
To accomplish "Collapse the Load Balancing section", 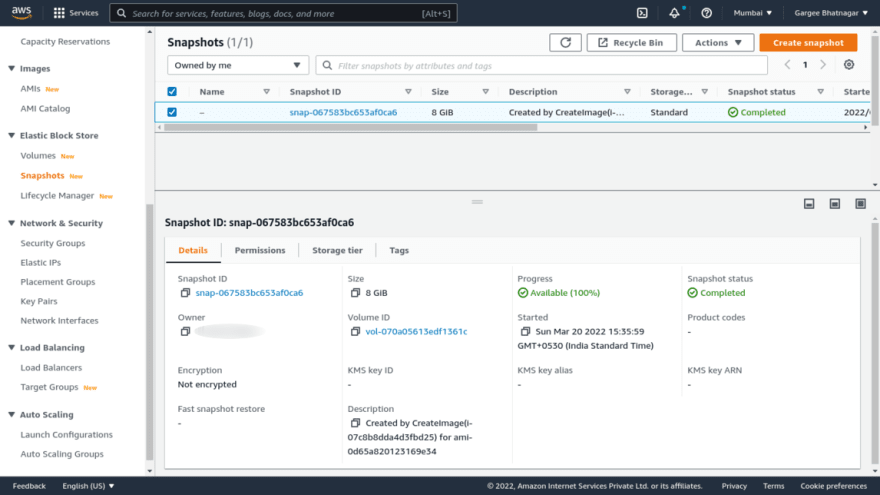I will pyautogui.click(x=11, y=347).
